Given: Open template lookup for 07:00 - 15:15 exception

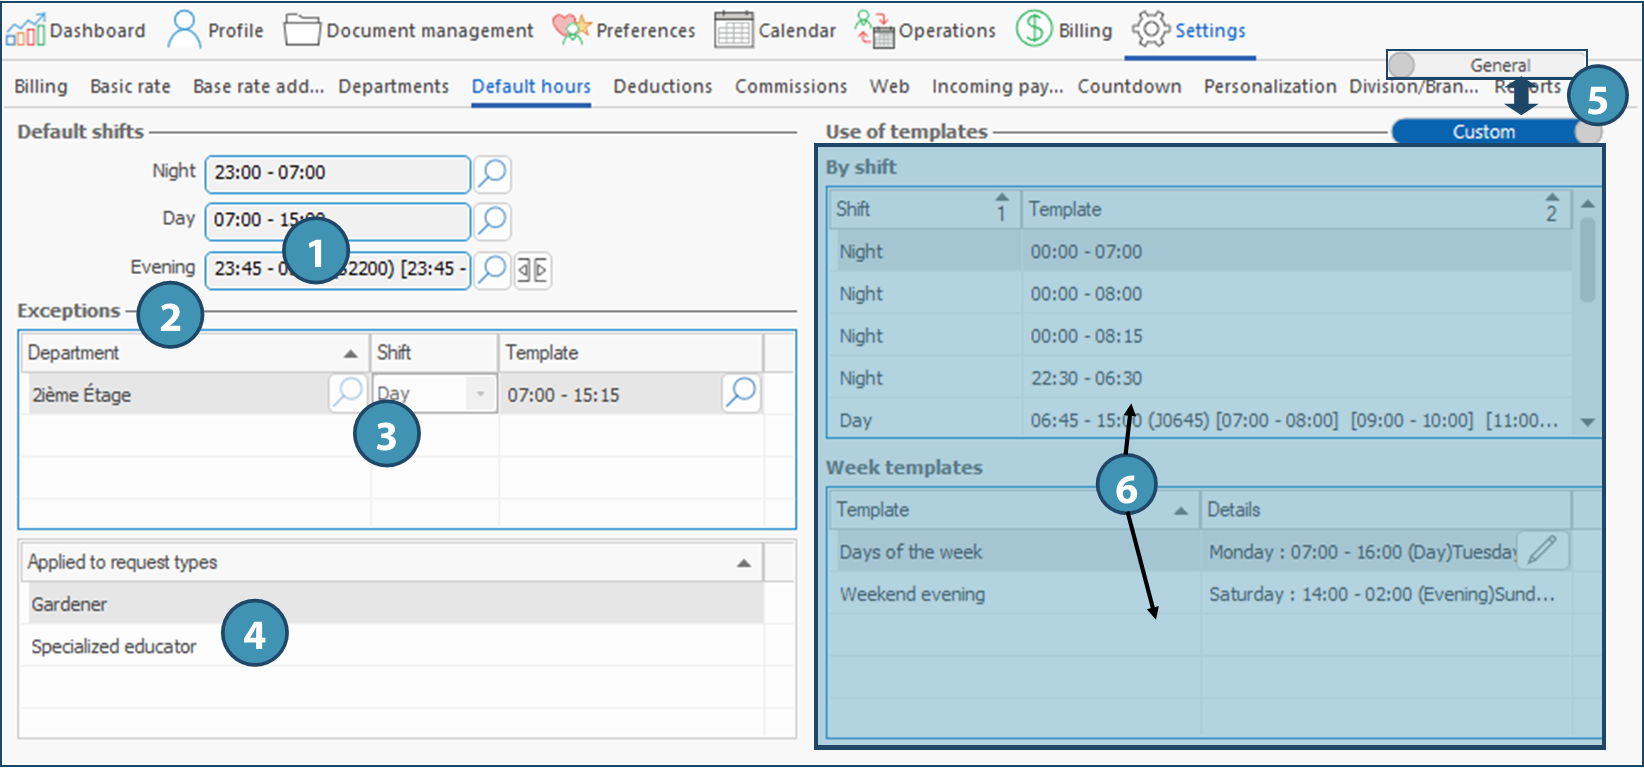Looking at the screenshot, I should (741, 393).
